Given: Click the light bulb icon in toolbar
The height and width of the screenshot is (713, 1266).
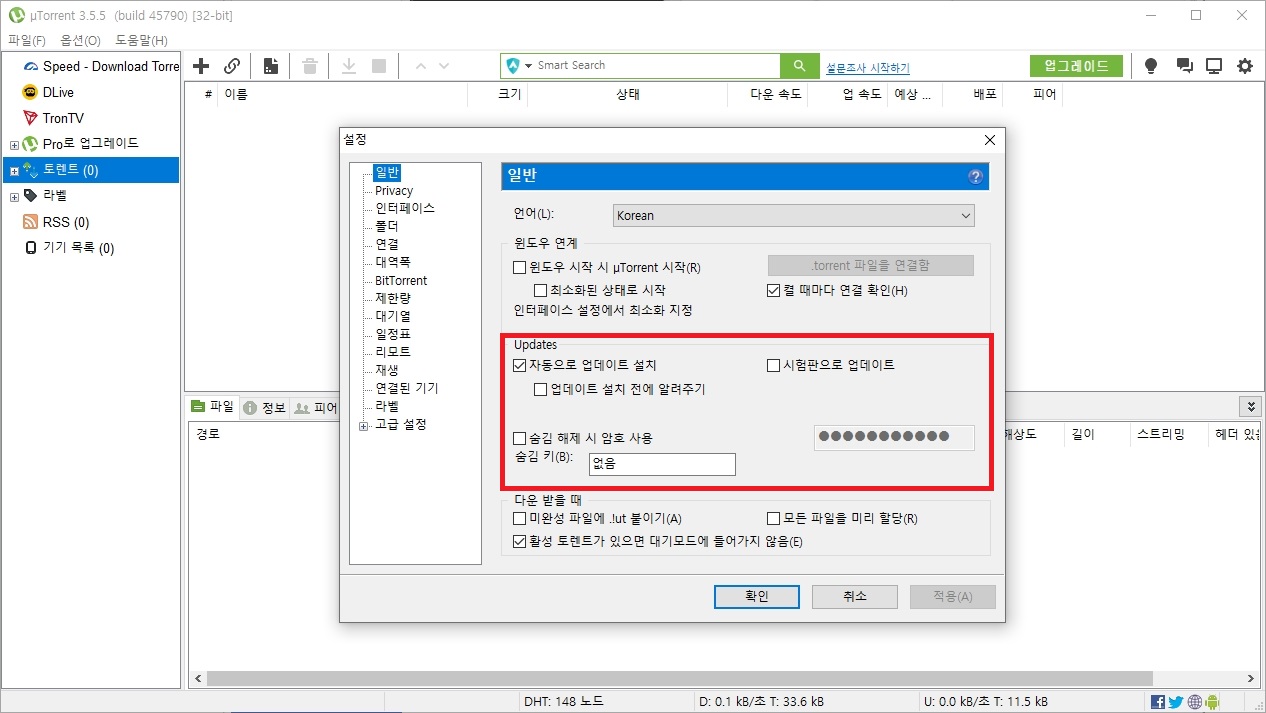Looking at the screenshot, I should (x=1151, y=66).
